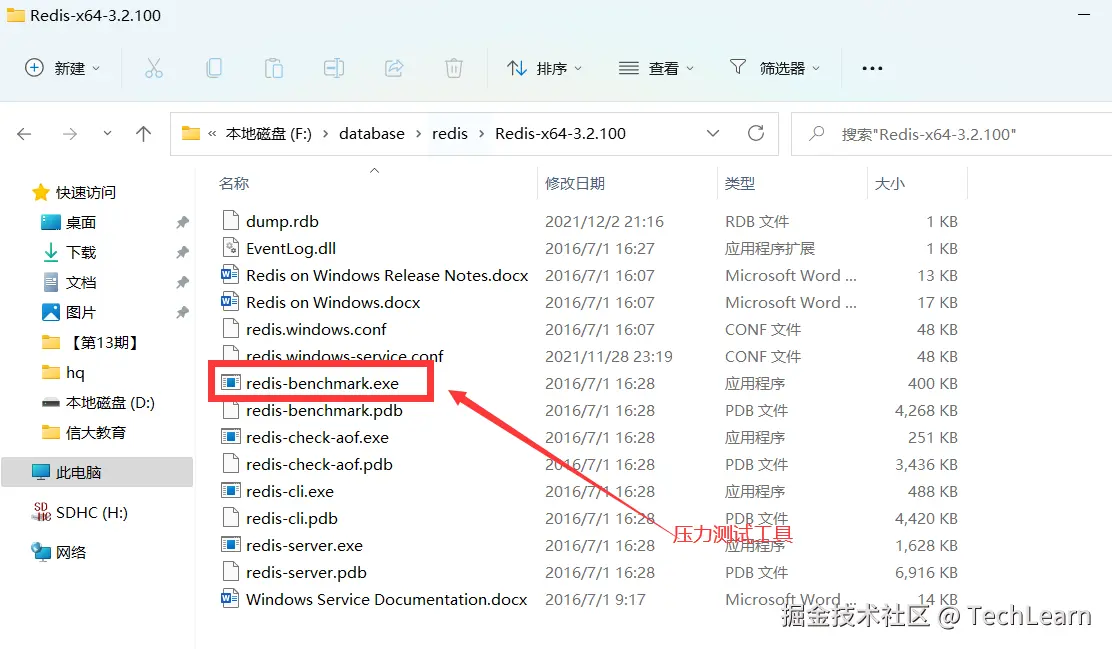Click pin icon next to 桌面
1112x649 pixels.
click(182, 222)
